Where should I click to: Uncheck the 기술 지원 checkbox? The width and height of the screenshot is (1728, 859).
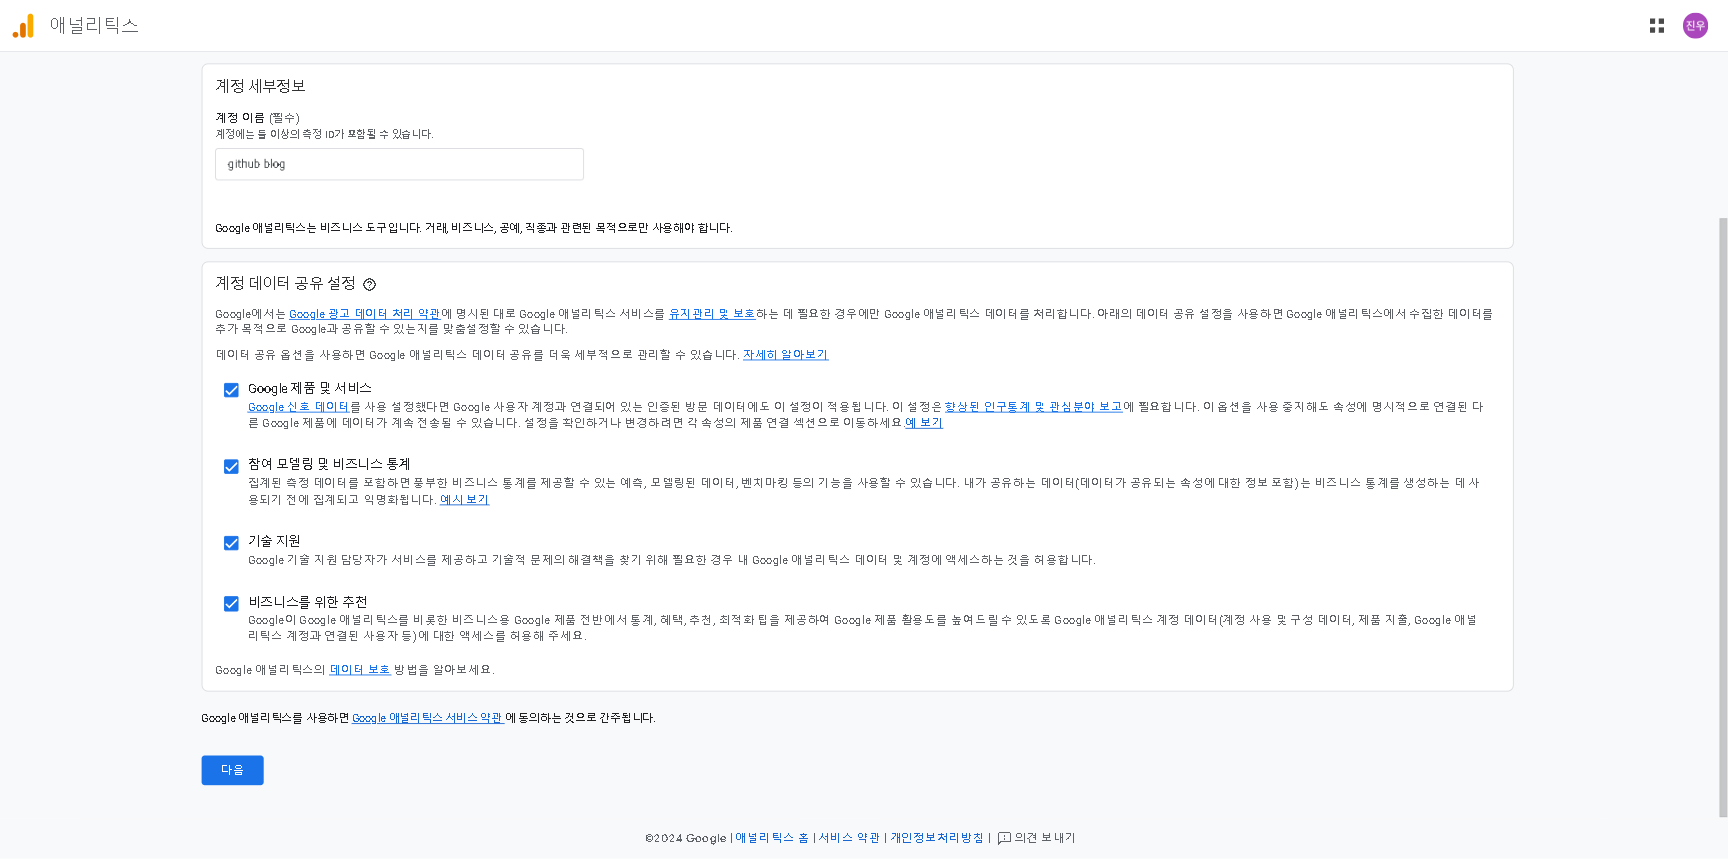coord(231,543)
